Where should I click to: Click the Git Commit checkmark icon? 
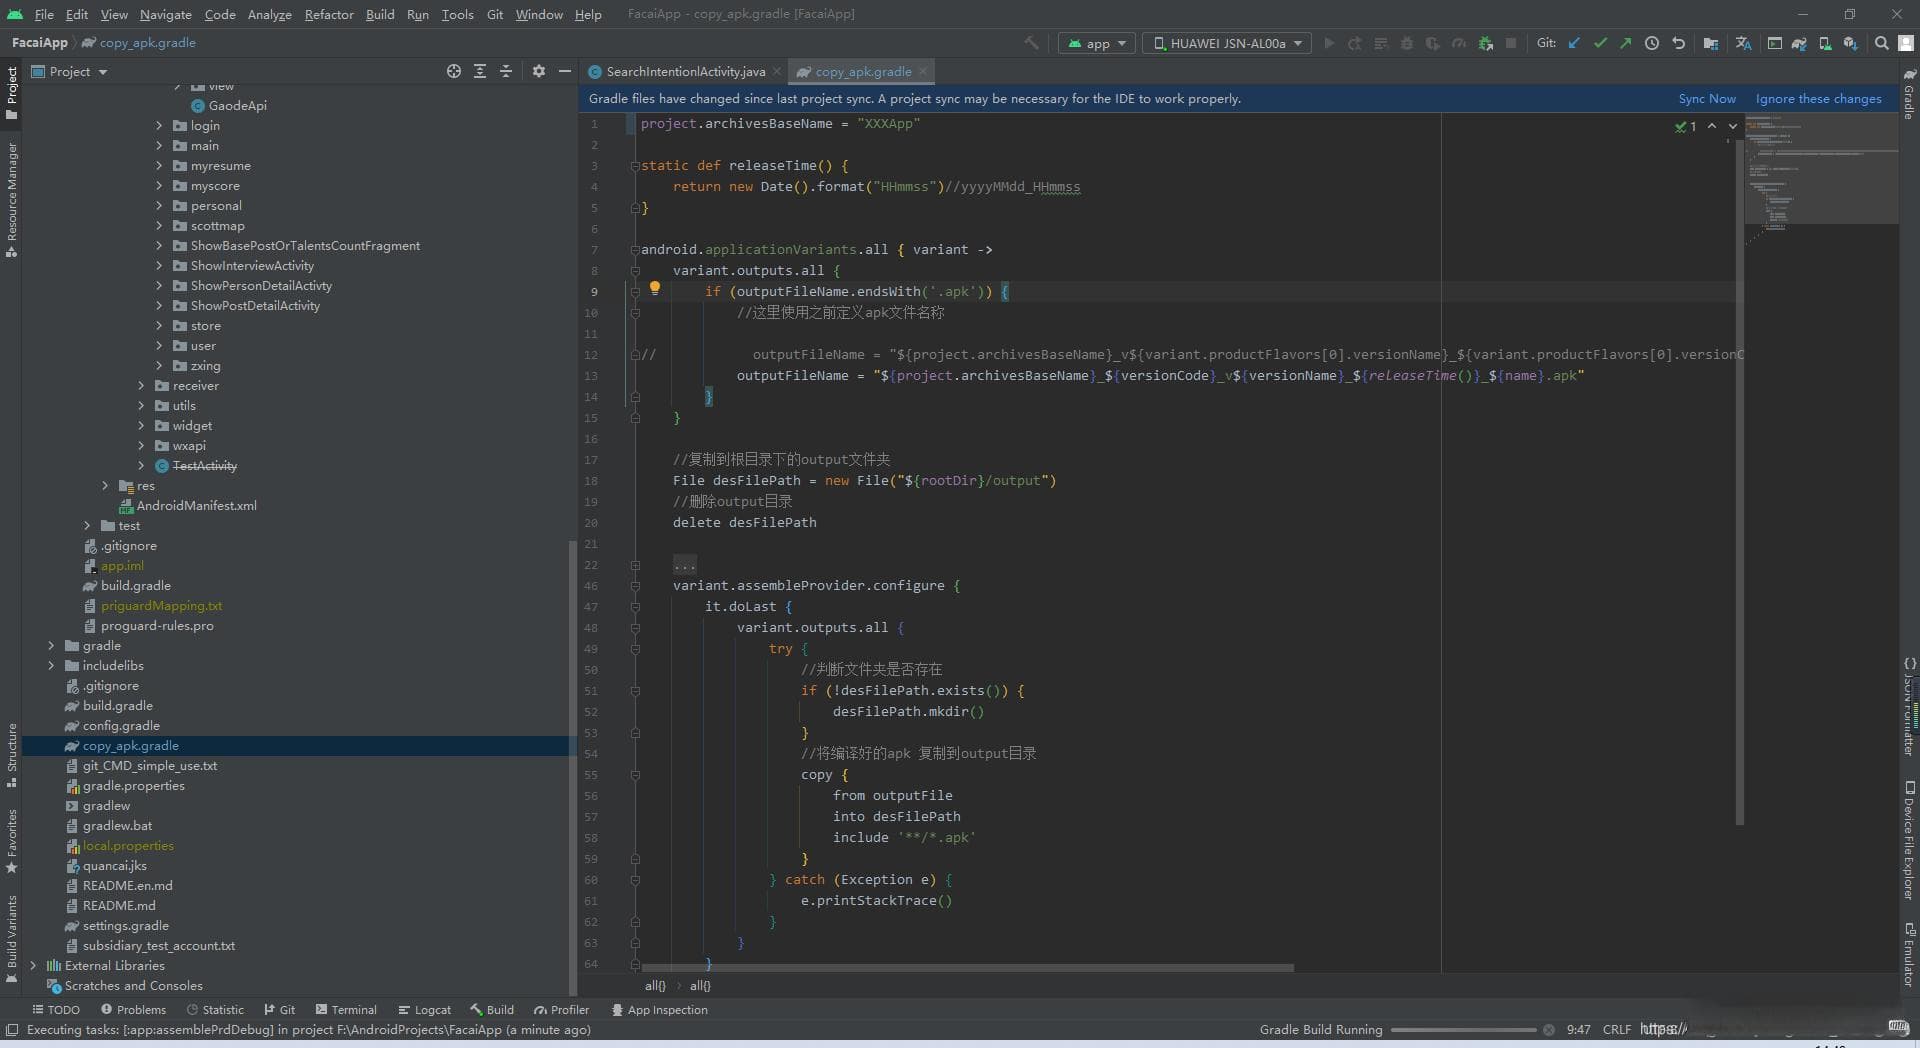click(x=1600, y=43)
